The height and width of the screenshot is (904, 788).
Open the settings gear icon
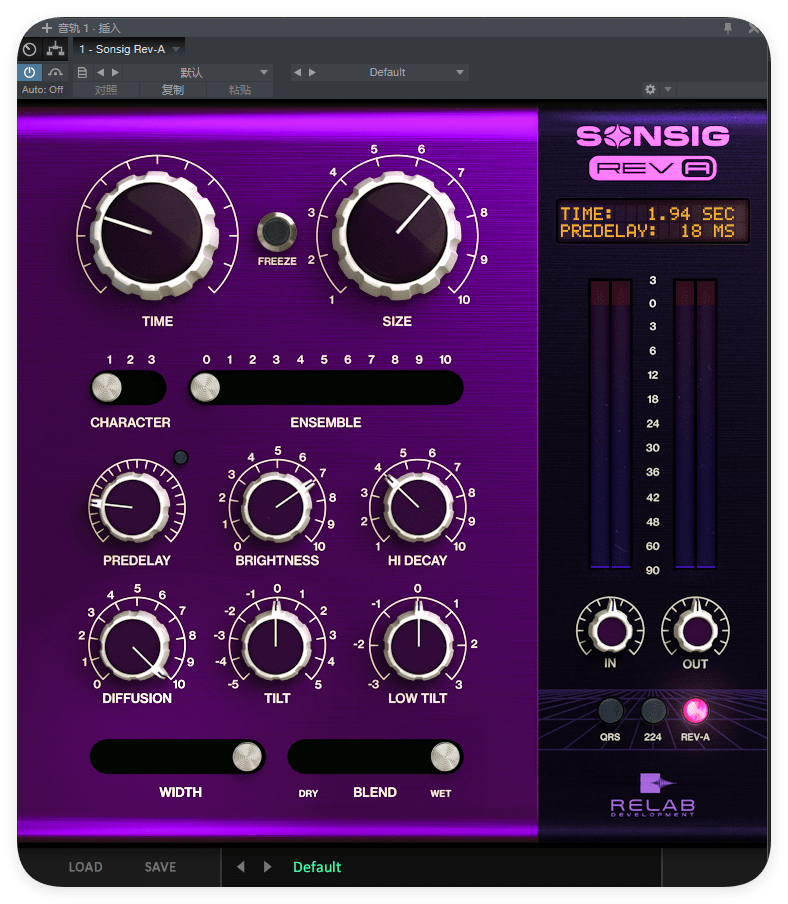pos(650,89)
